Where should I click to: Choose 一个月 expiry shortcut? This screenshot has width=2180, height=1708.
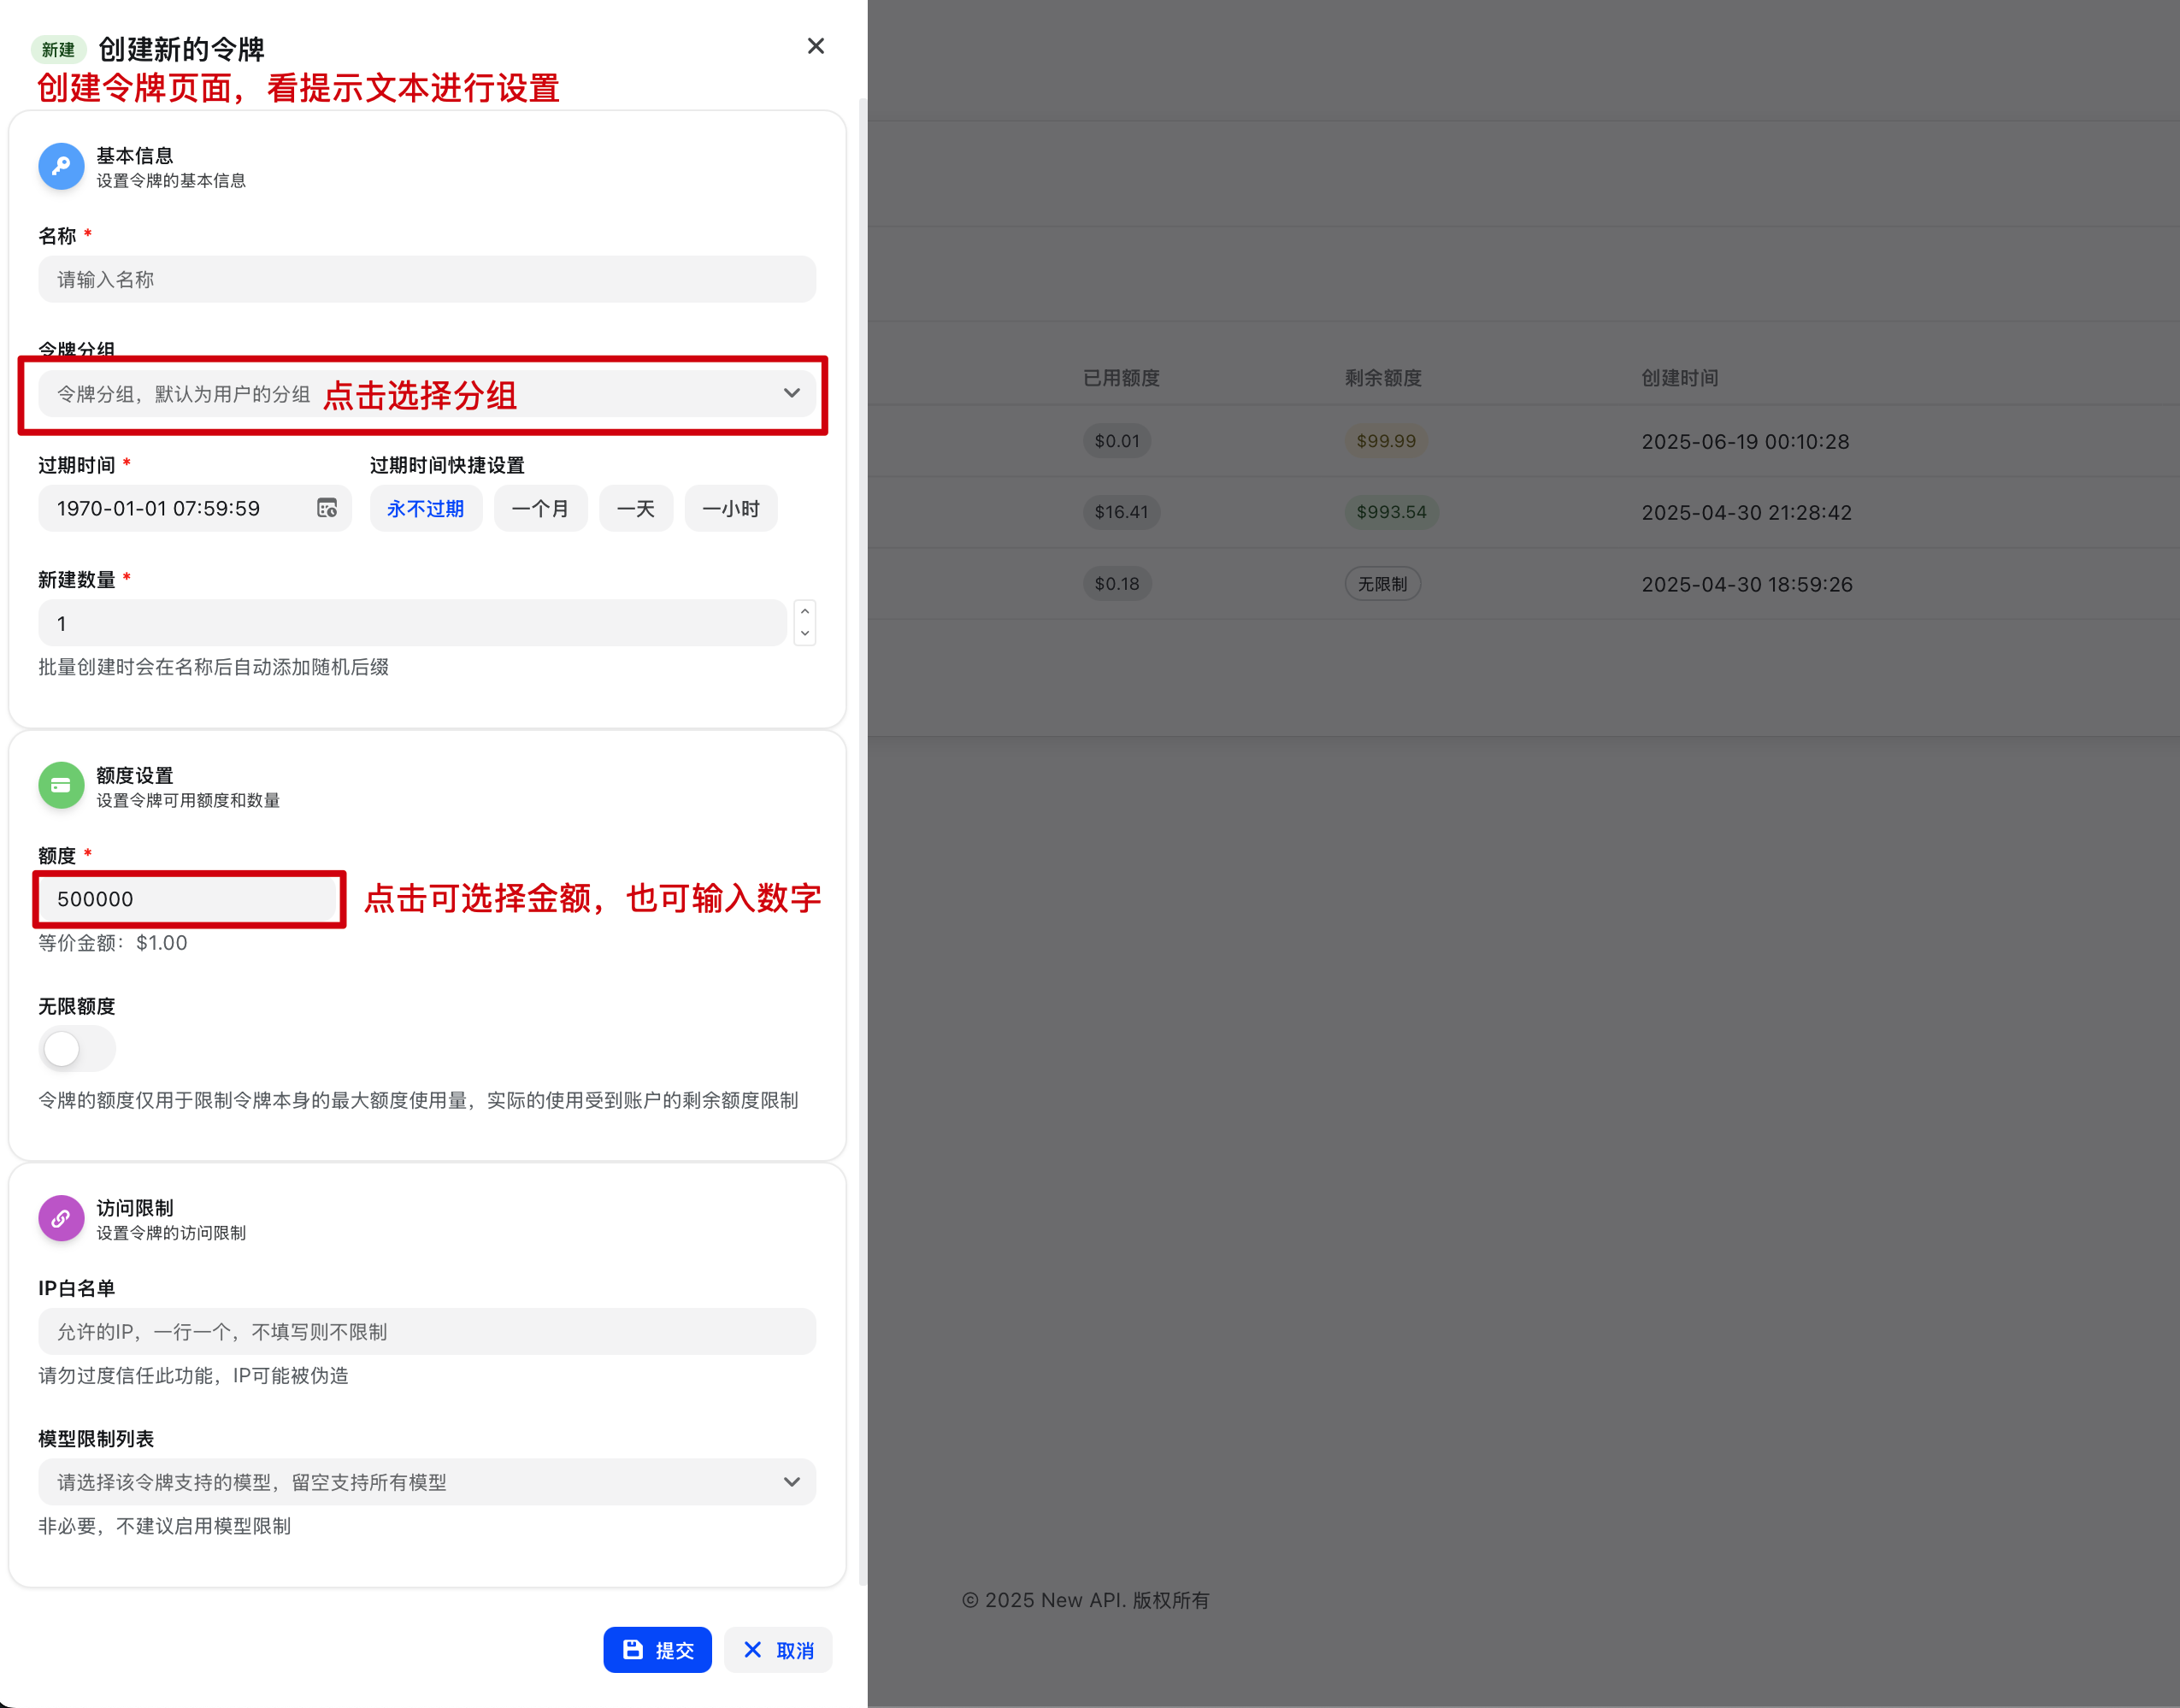[540, 509]
